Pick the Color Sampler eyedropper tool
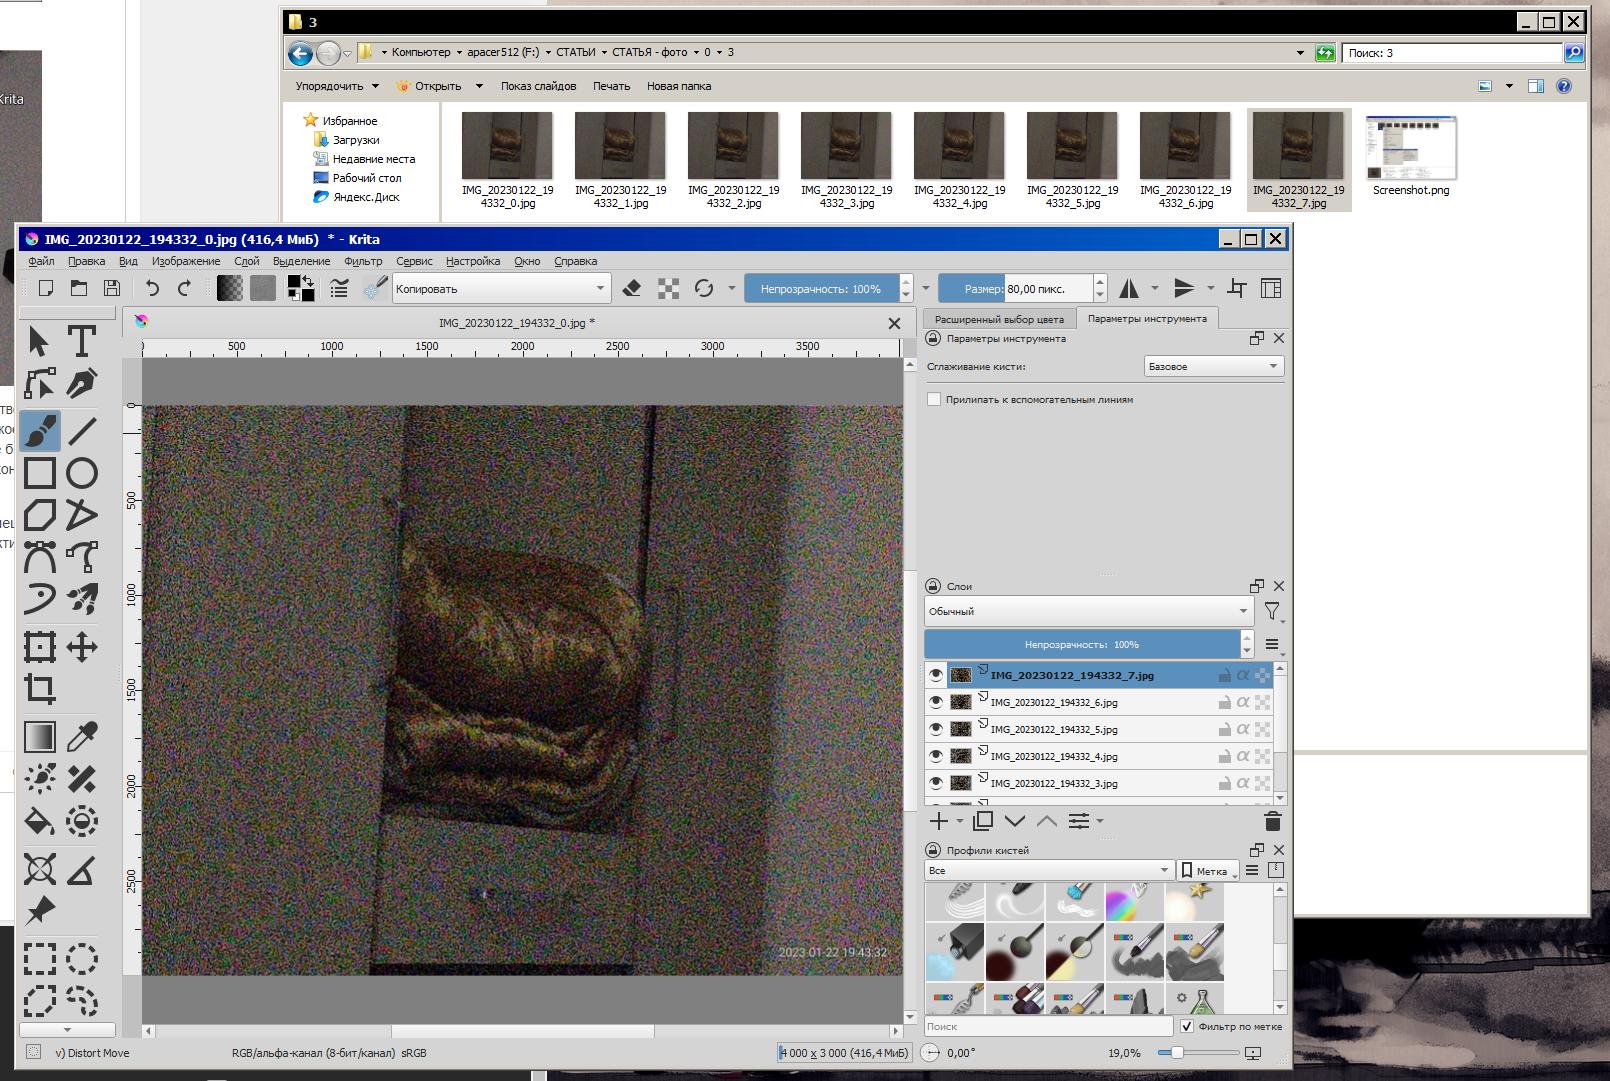 pos(81,737)
